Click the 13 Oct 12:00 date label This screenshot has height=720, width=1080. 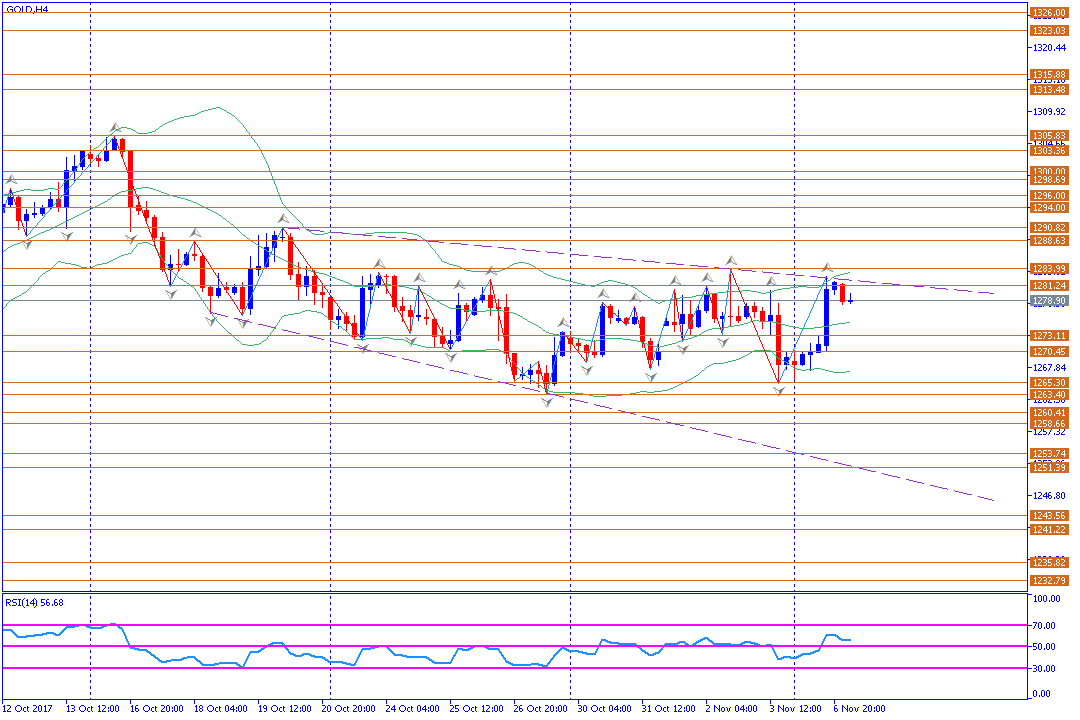(92, 709)
